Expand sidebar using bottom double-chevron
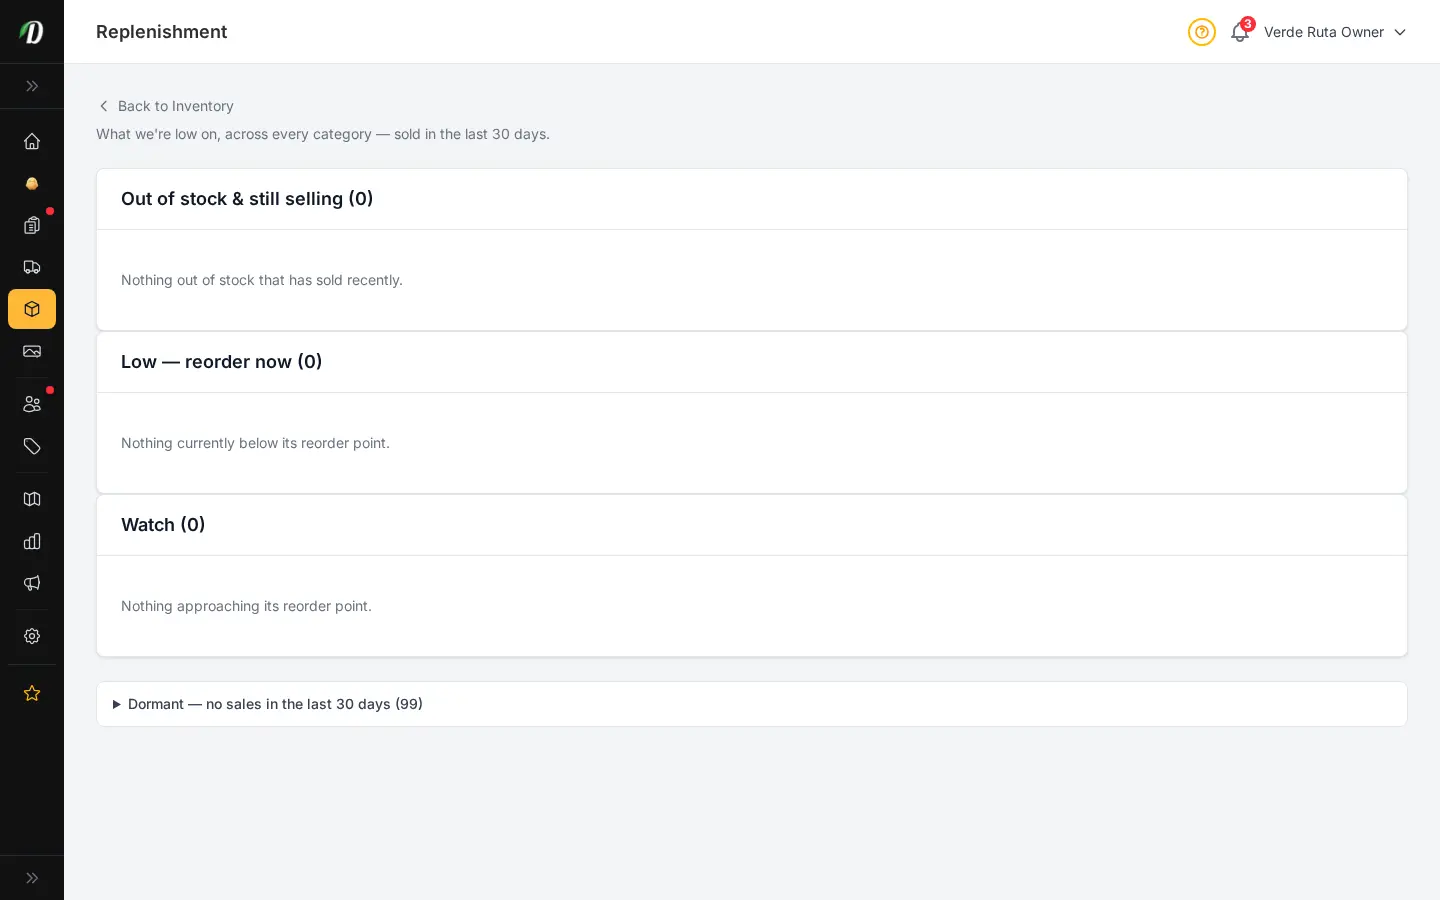1440x900 pixels. [x=32, y=878]
